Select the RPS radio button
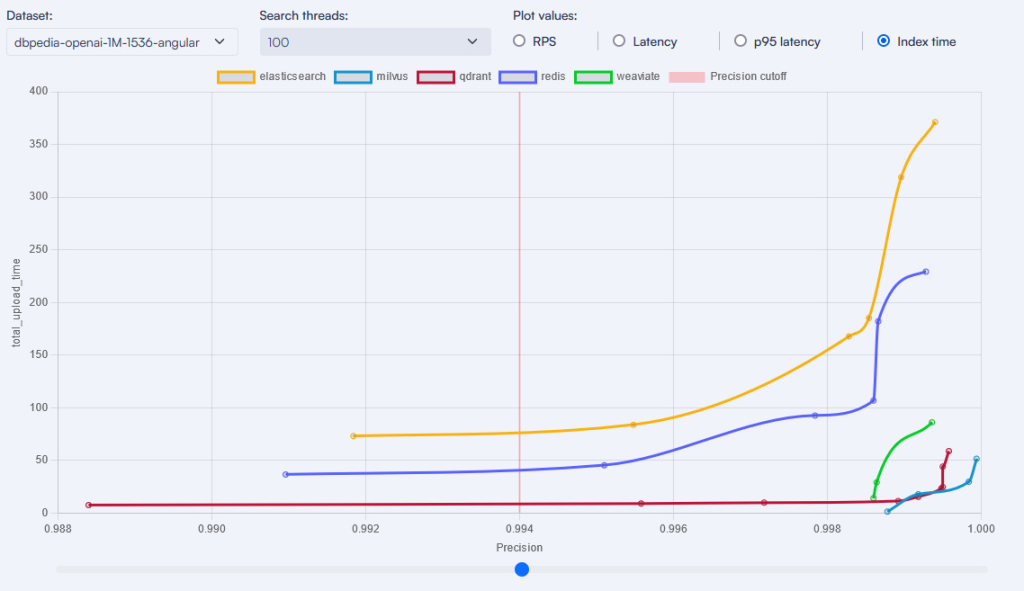1024x591 pixels. 519,41
